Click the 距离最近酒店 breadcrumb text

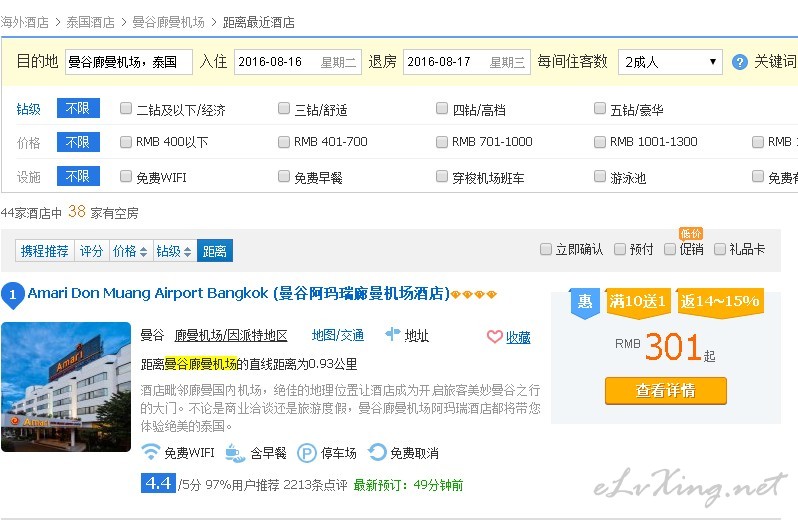pyautogui.click(x=259, y=22)
